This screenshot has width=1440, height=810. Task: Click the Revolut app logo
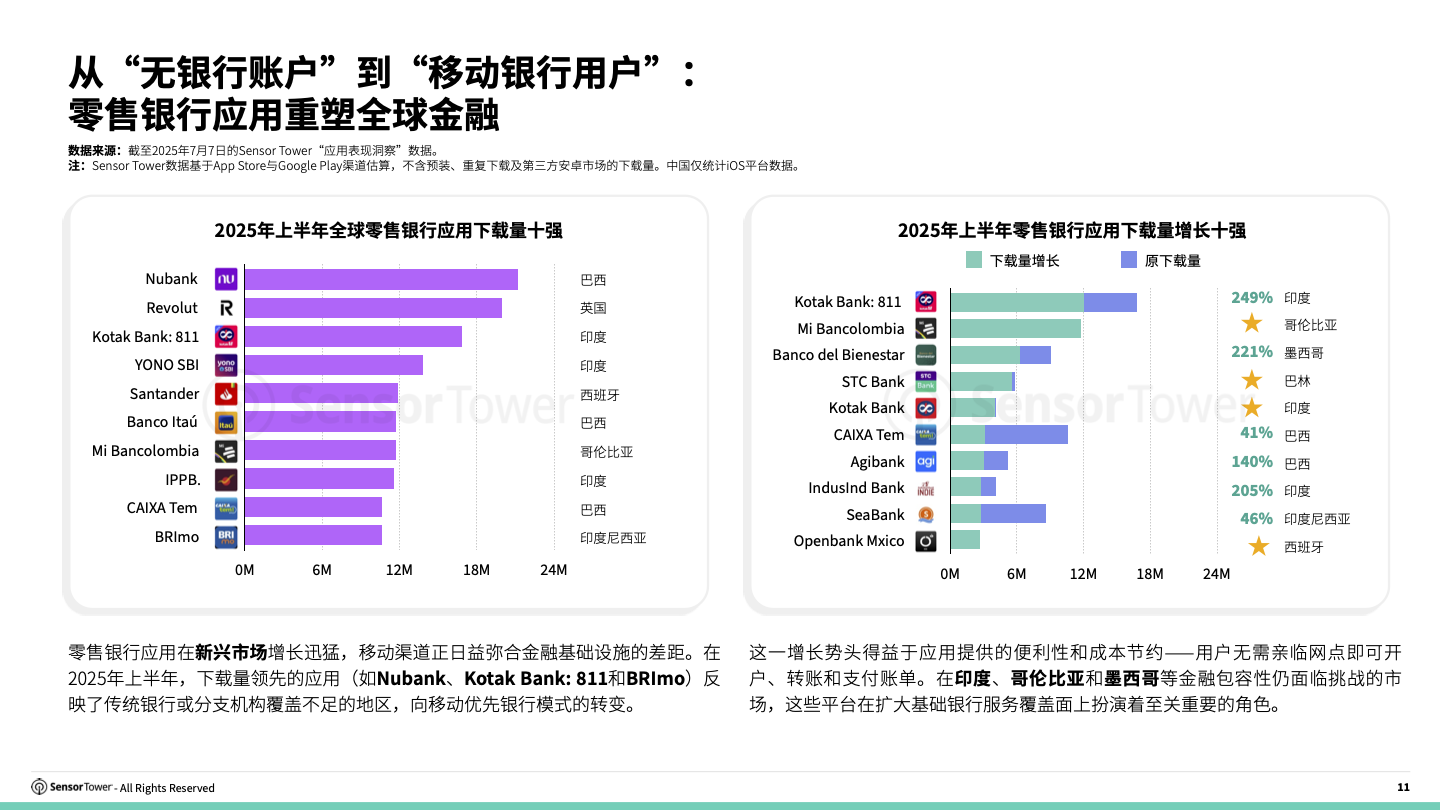pos(226,308)
